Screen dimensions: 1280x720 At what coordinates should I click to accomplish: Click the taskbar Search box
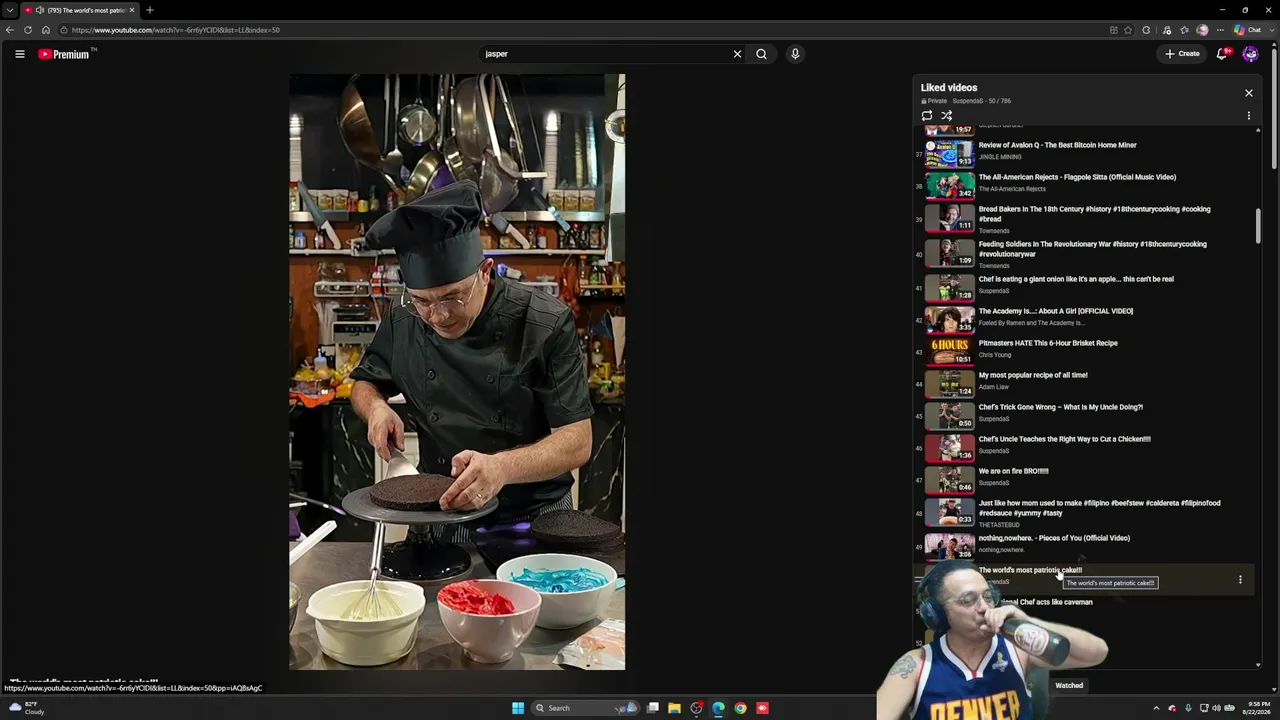coord(586,708)
